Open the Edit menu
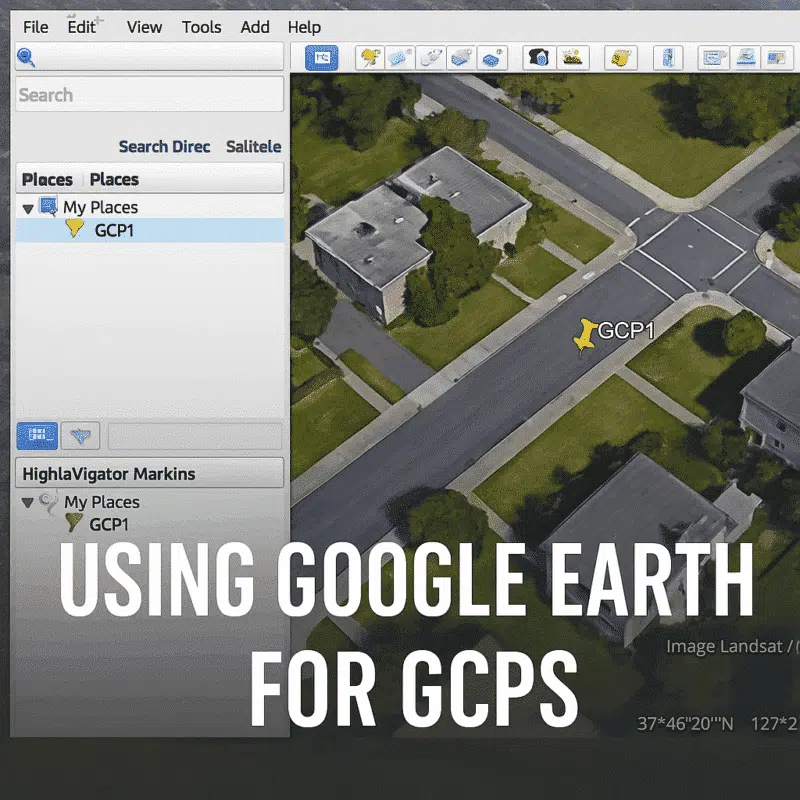This screenshot has width=800, height=800. point(82,27)
